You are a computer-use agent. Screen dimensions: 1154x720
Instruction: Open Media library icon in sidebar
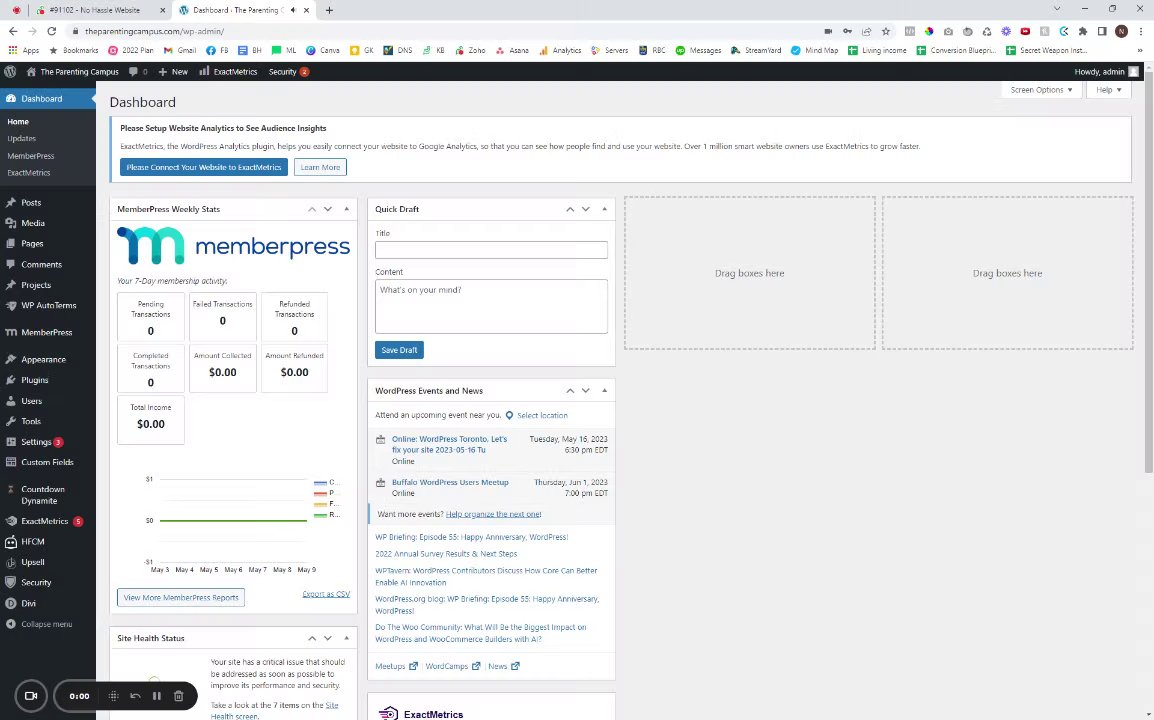10,223
